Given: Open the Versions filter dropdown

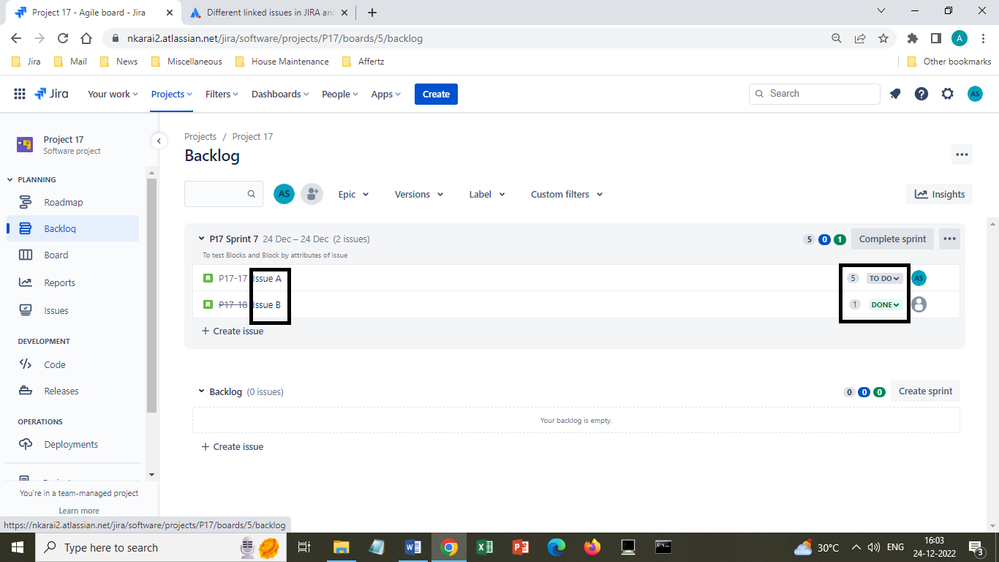Looking at the screenshot, I should [419, 194].
